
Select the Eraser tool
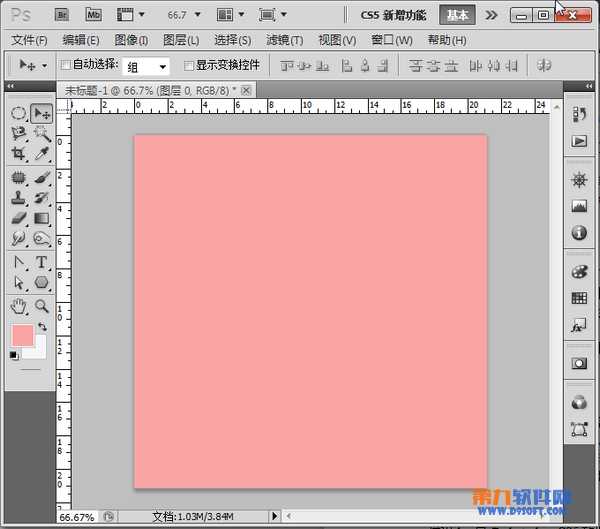(18, 218)
